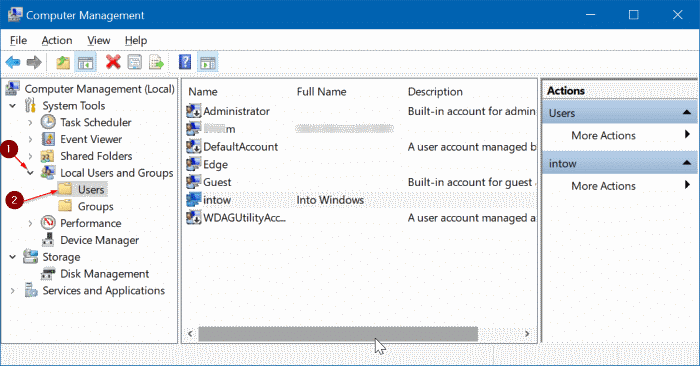Toggle Show/Hide Action Pane toolbar icon
The image size is (700, 366).
coord(208,62)
